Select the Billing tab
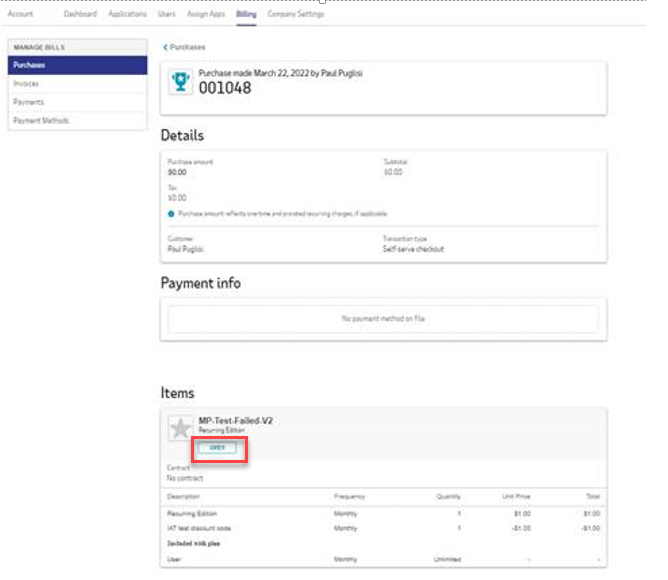Screen dimensions: 668x580 pyautogui.click(x=246, y=14)
